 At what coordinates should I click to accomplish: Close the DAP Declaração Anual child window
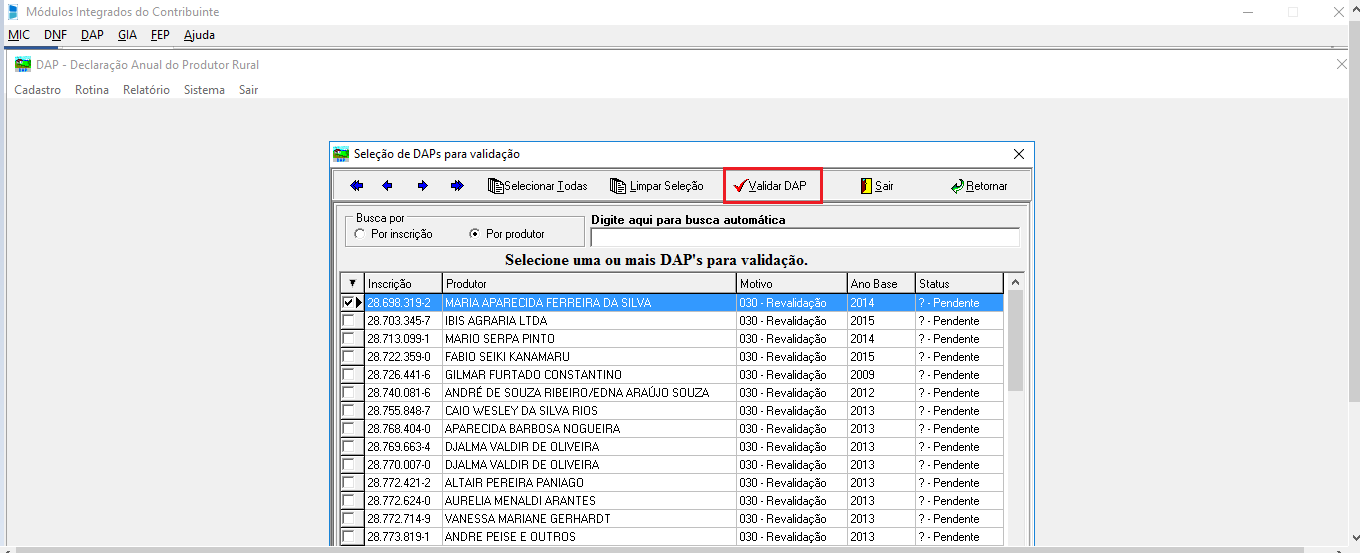coord(1342,65)
